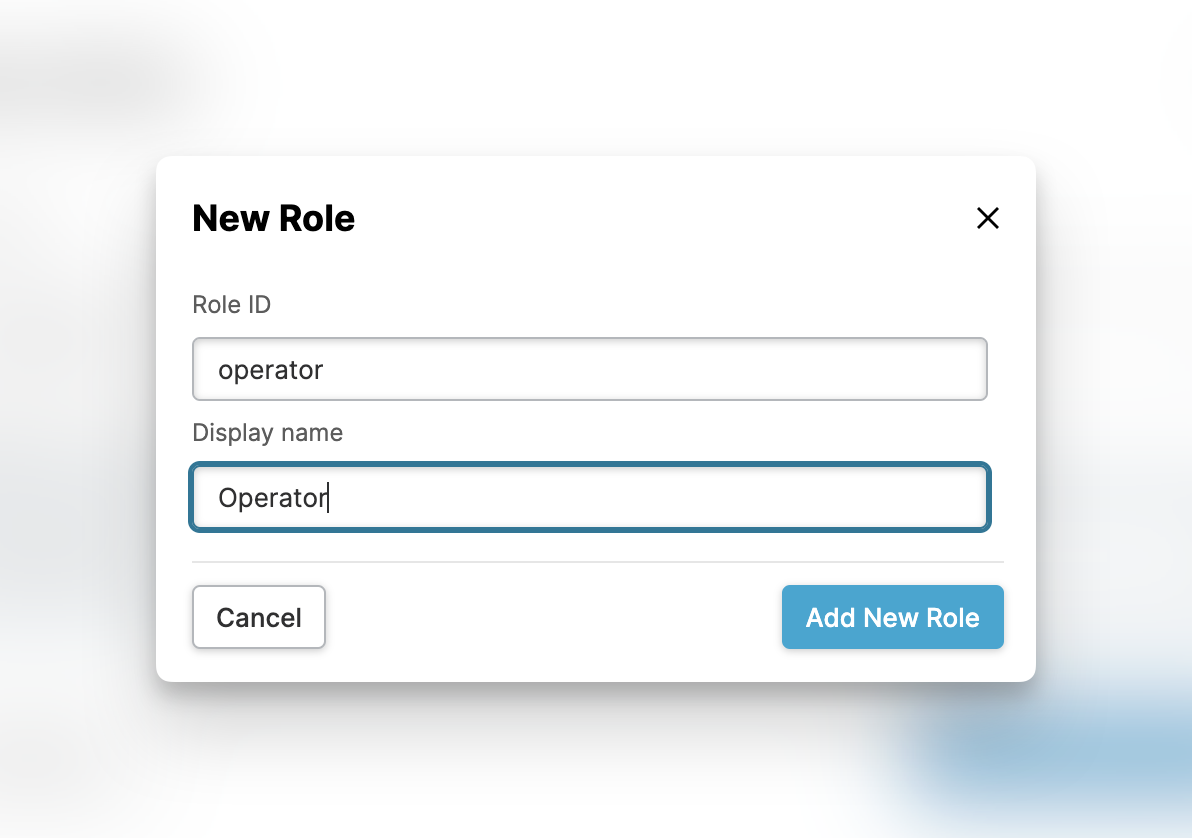Dismiss the role creation modal via X icon
Screen dimensions: 1192x838
[987, 218]
